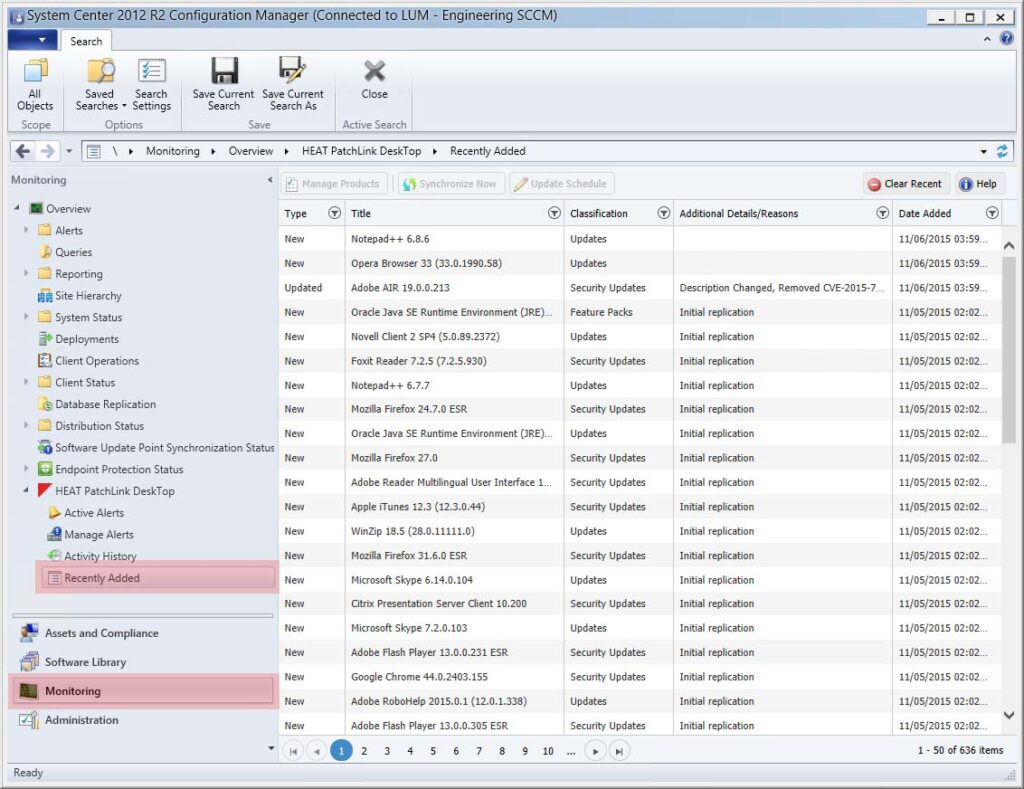Select the Search ribbon tab

point(86,42)
